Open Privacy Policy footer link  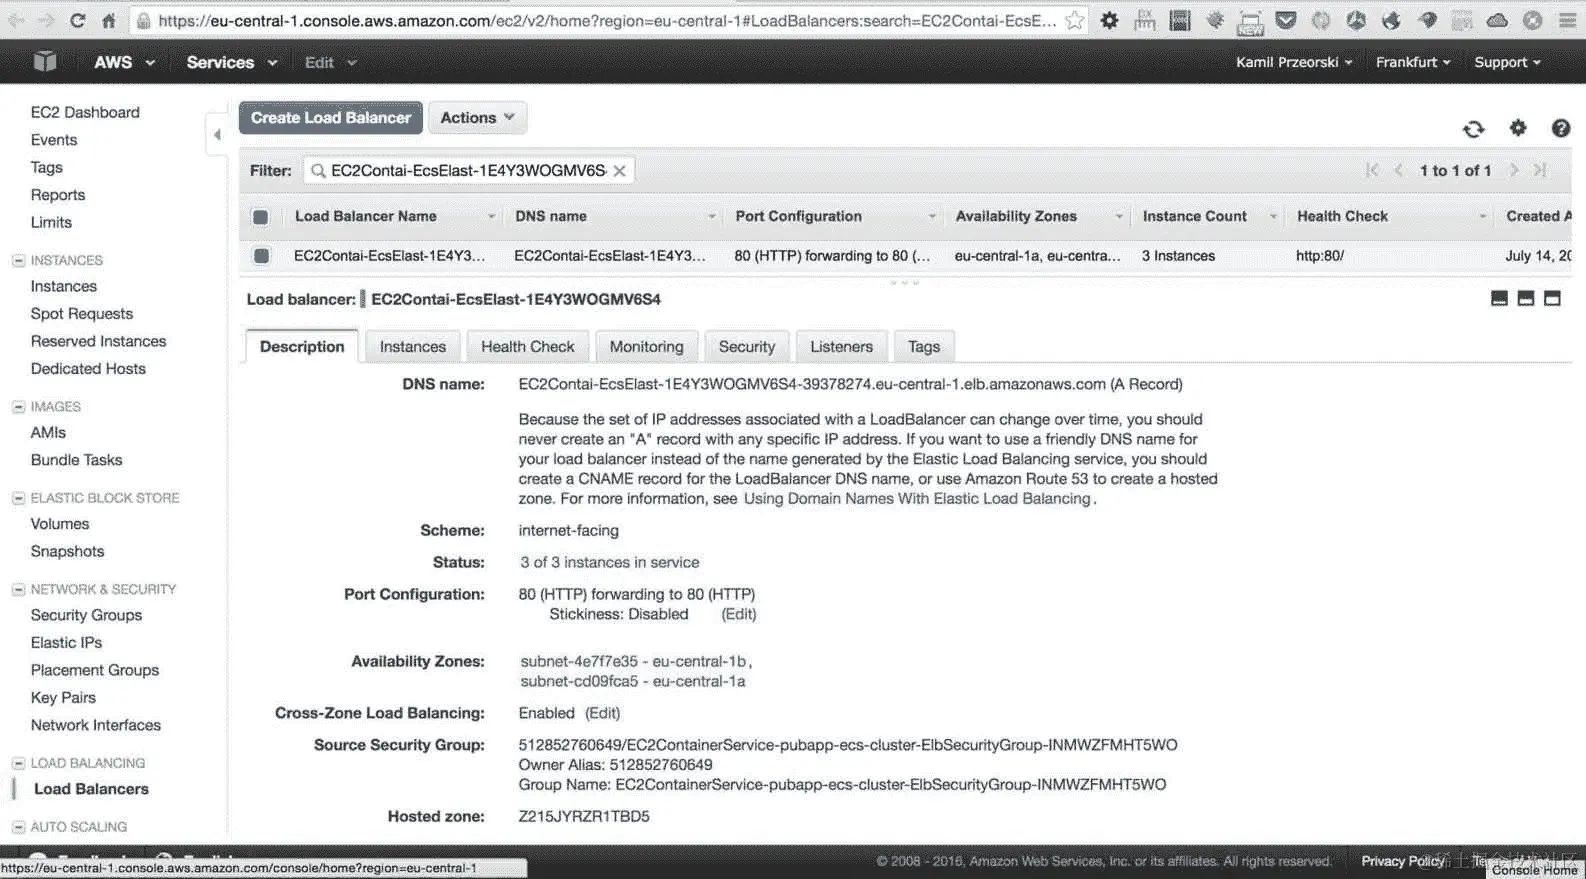pyautogui.click(x=1403, y=861)
